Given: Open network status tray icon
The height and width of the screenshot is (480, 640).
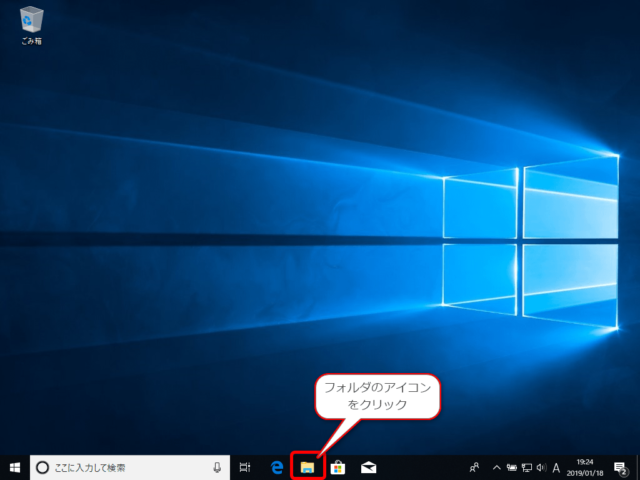Looking at the screenshot, I should [x=527, y=468].
